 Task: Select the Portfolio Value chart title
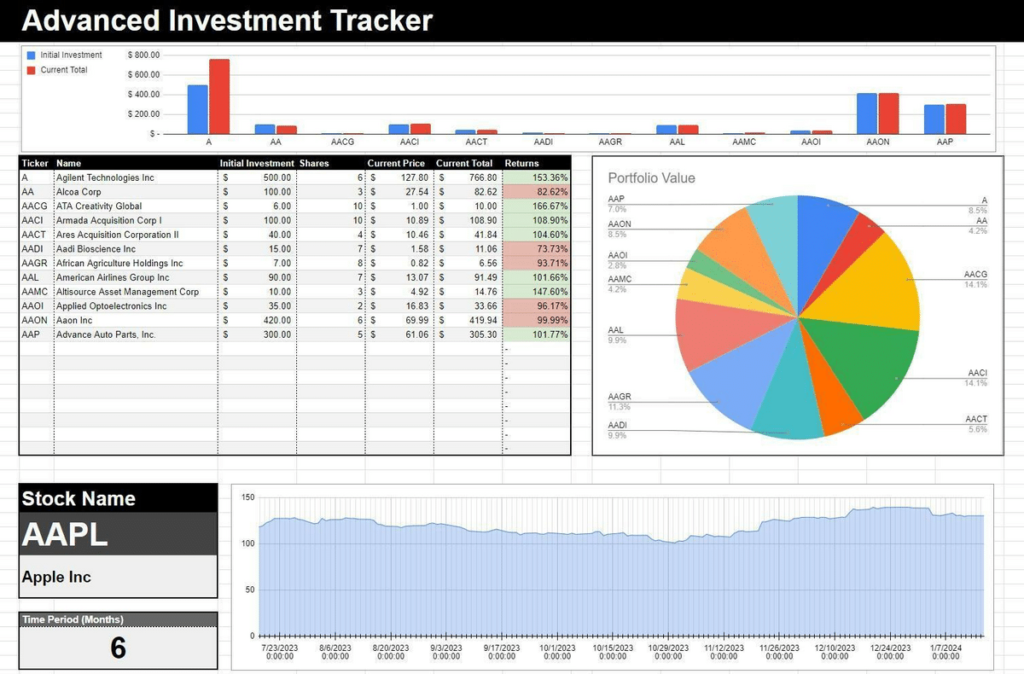click(653, 178)
